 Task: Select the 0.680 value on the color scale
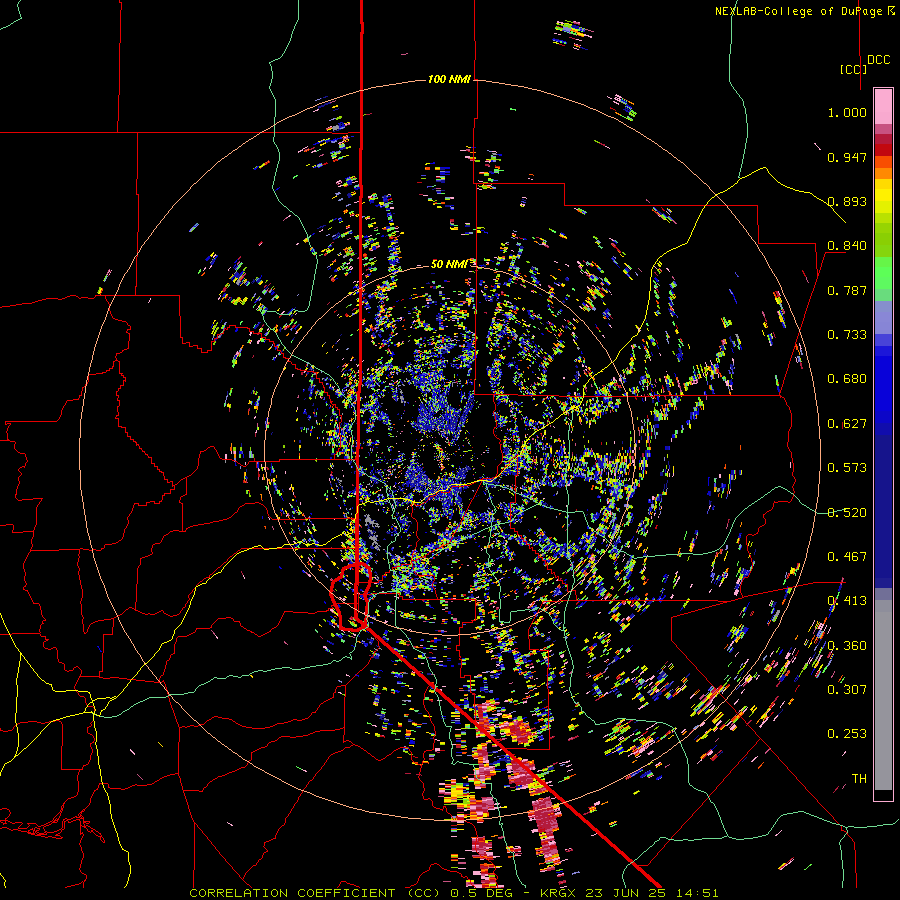tap(847, 379)
